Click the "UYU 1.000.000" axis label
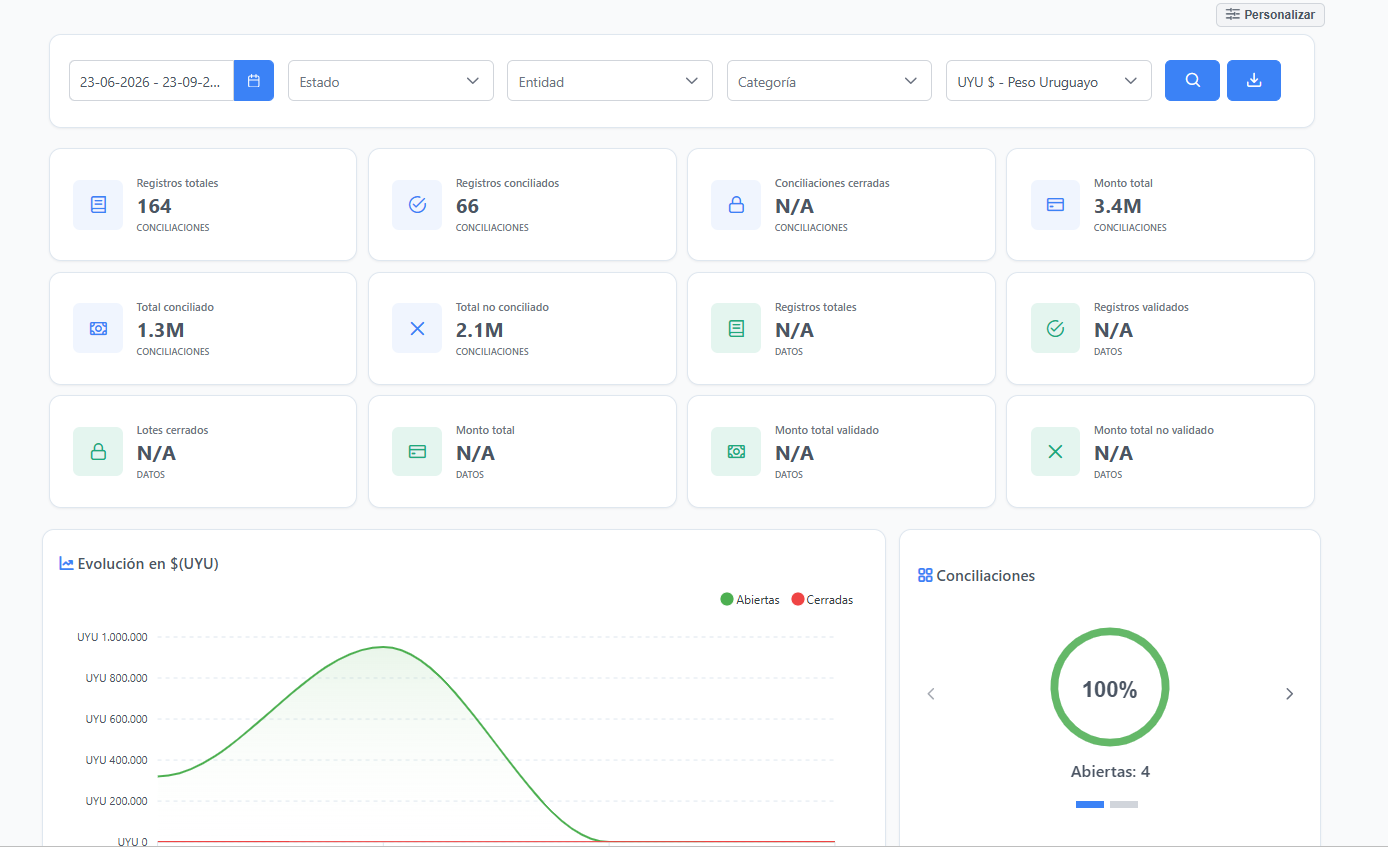The image size is (1388, 847). coord(113,637)
